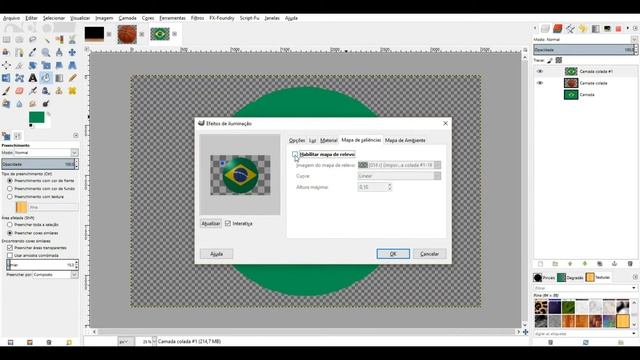Click OK in the lighting effects dialog
Screen dimensions: 640x360
pos(393,254)
